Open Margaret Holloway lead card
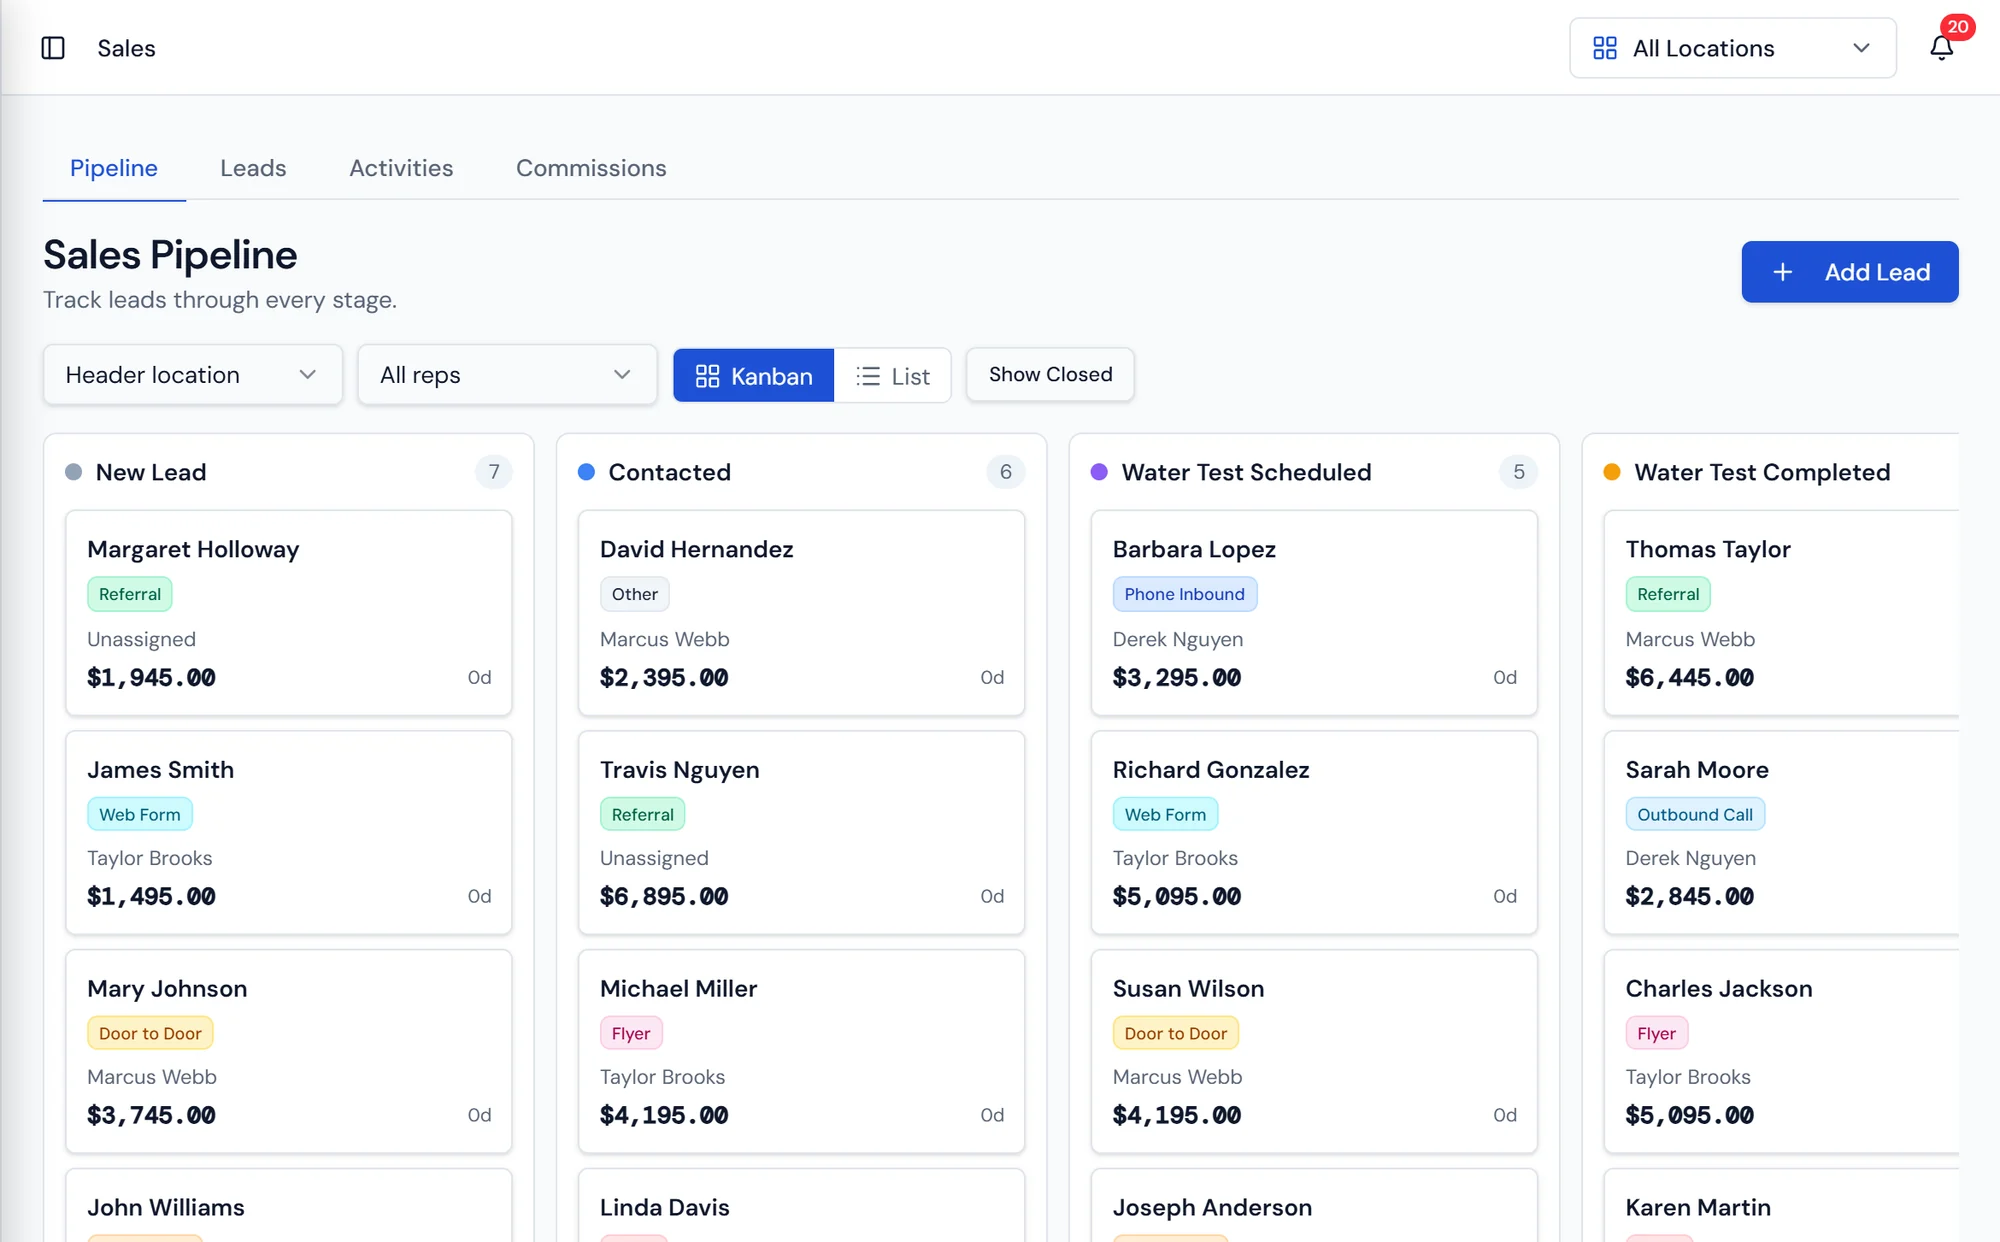This screenshot has width=2000, height=1242. click(289, 613)
